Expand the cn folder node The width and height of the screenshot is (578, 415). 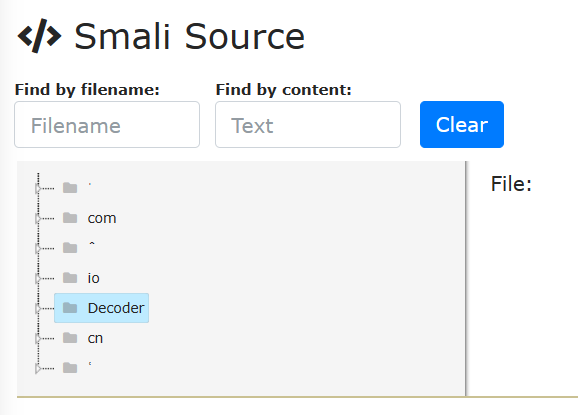[x=38, y=338]
